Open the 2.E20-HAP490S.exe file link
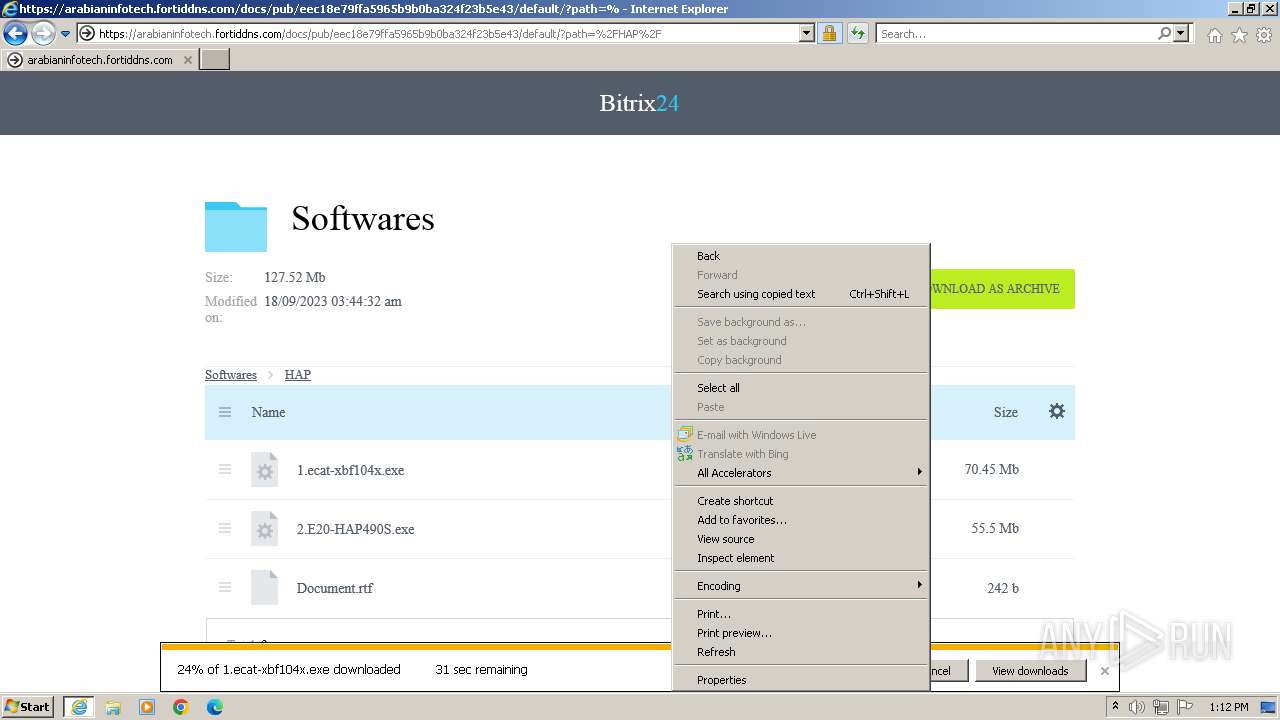 pos(355,529)
